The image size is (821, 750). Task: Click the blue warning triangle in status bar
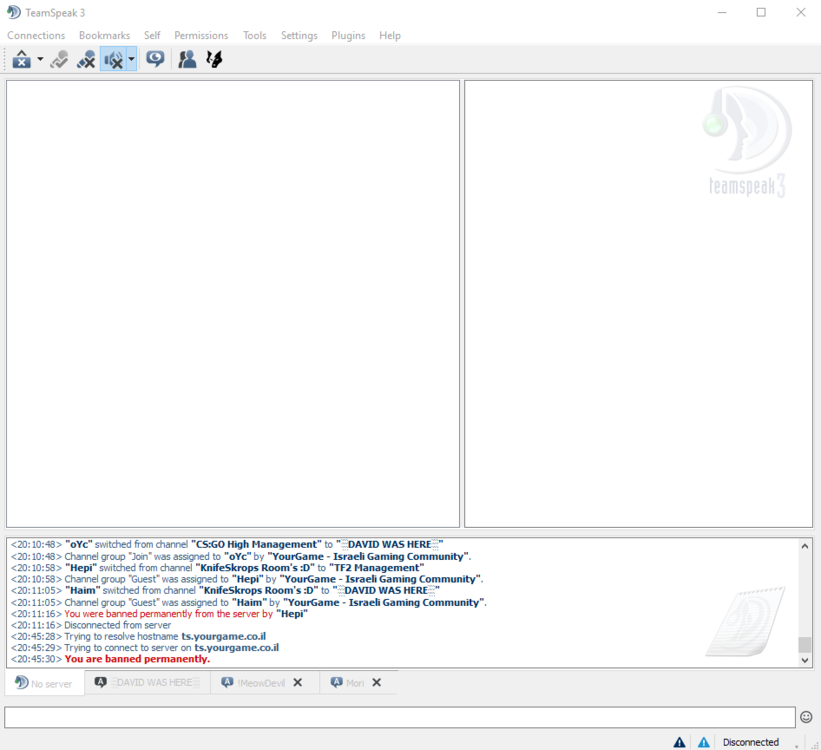click(704, 742)
